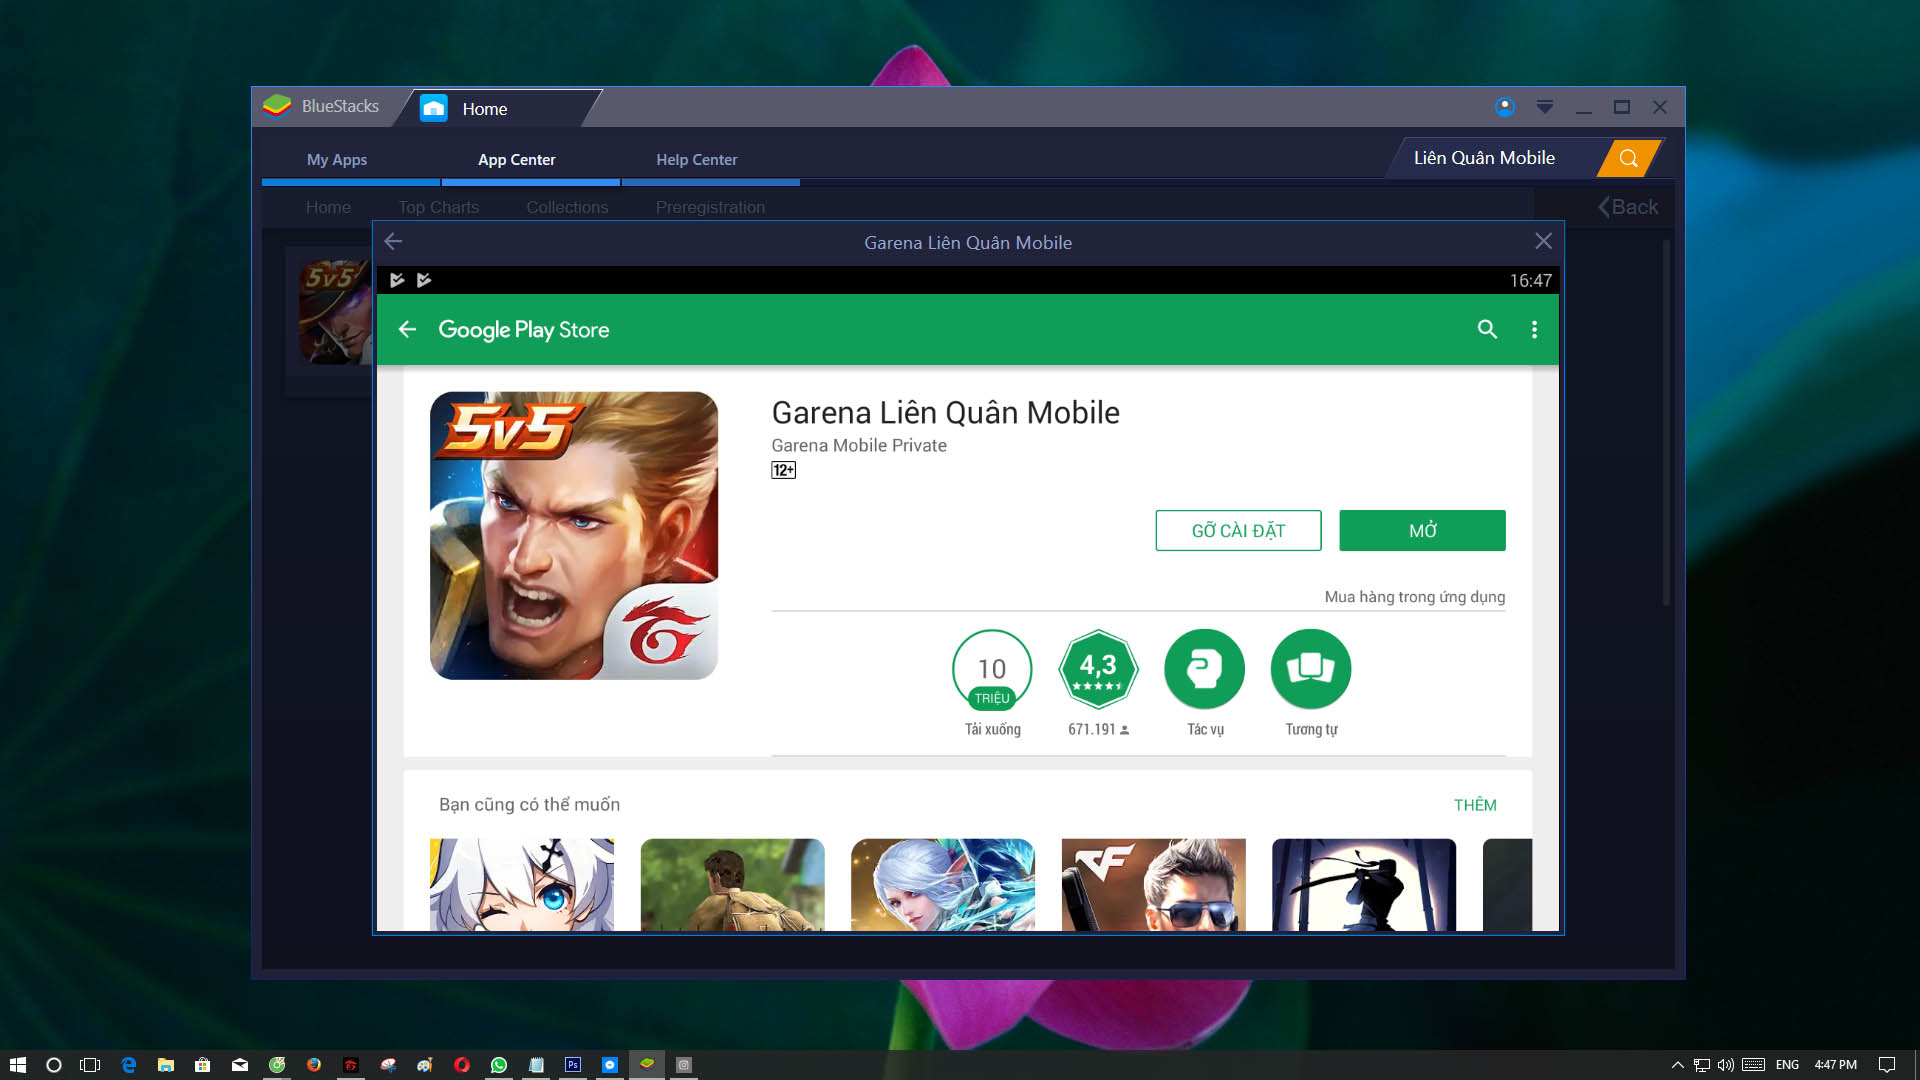The width and height of the screenshot is (1920, 1080).
Task: Show hidden icons in the system tray
Action: pyautogui.click(x=1677, y=1065)
